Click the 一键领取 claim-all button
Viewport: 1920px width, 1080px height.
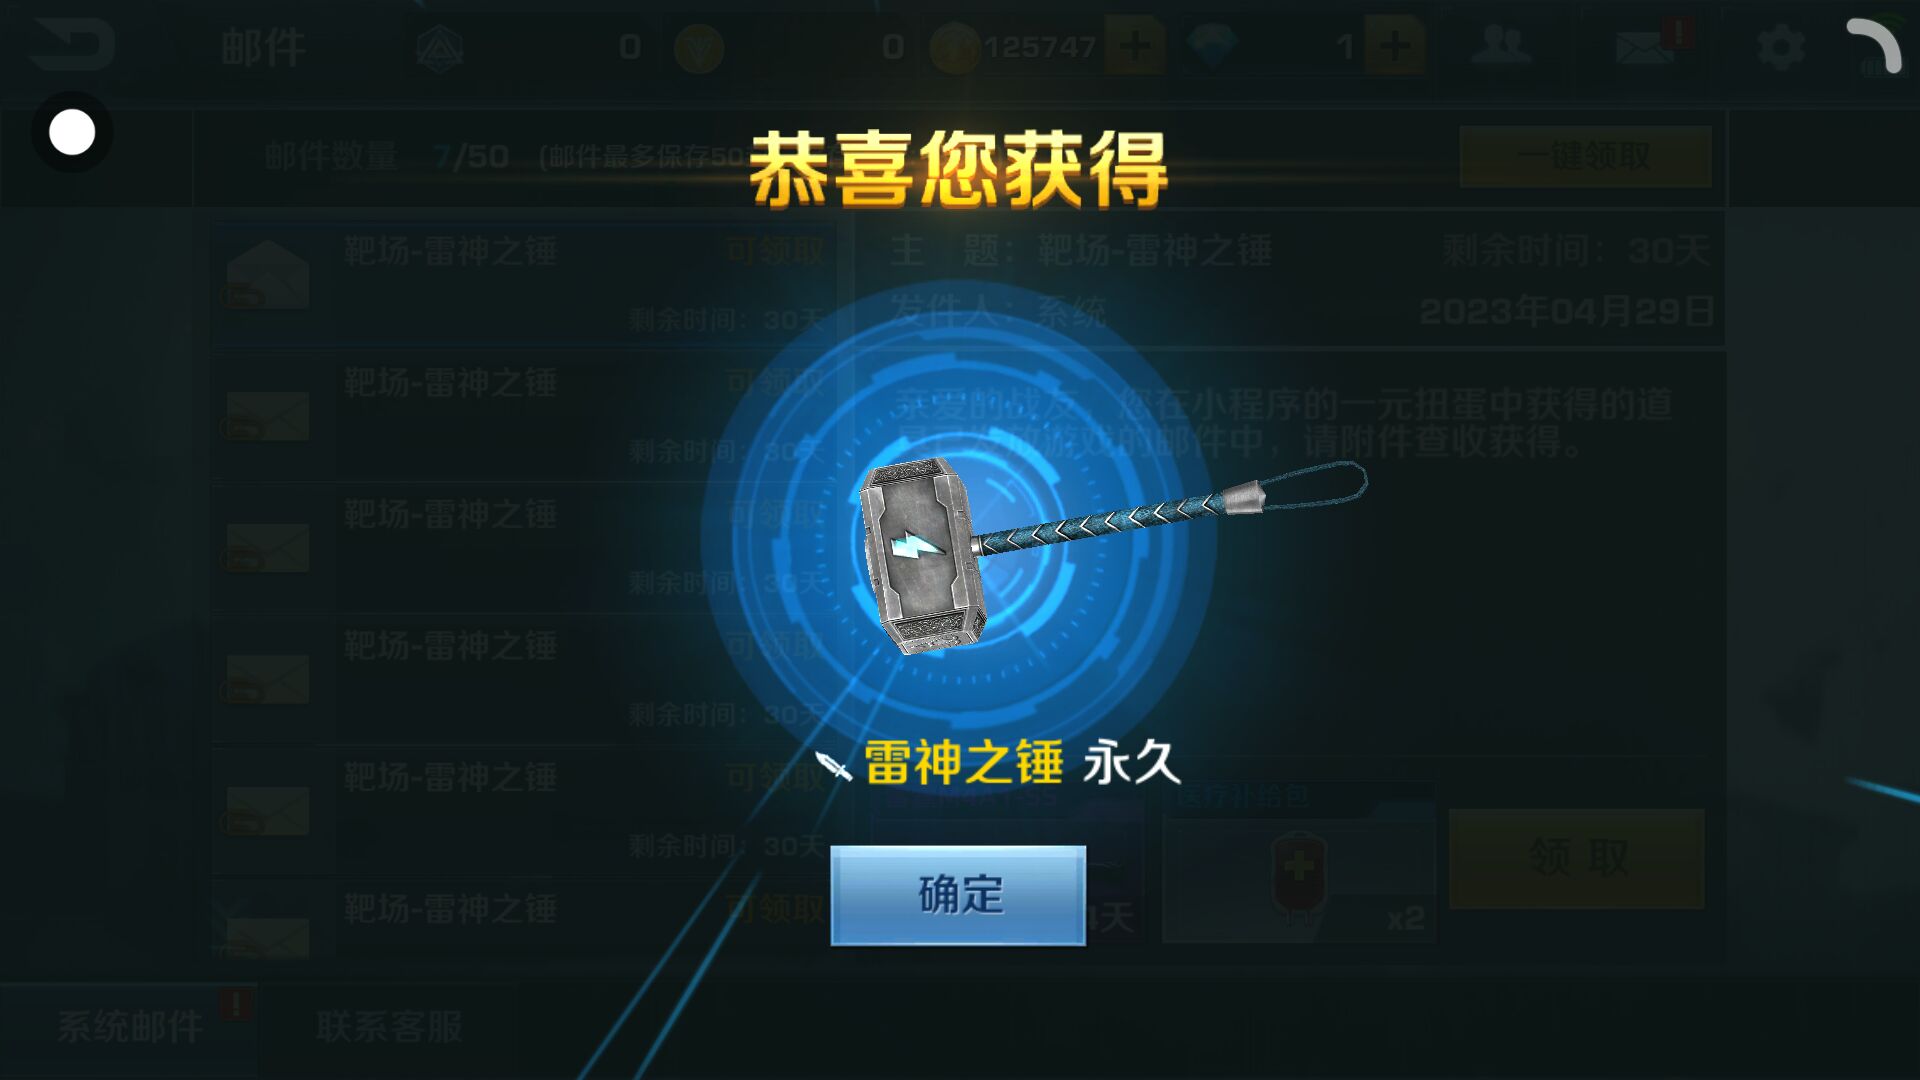(1585, 156)
